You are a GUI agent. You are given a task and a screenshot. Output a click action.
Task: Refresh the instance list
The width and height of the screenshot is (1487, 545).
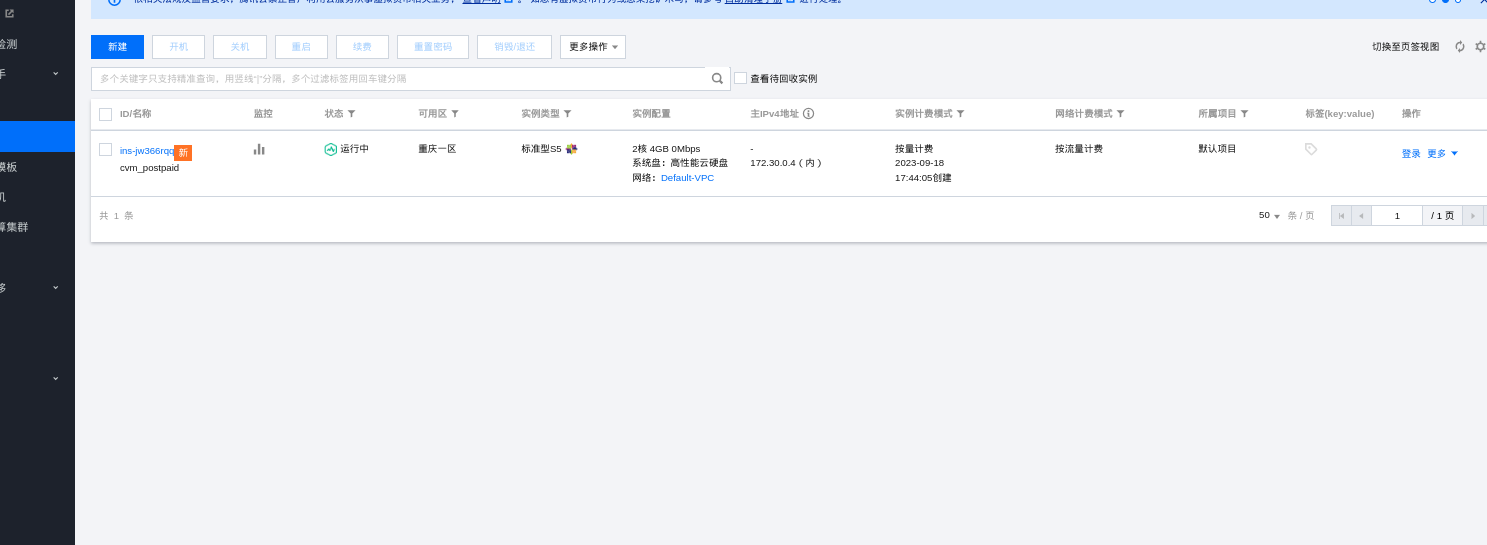point(1460,47)
